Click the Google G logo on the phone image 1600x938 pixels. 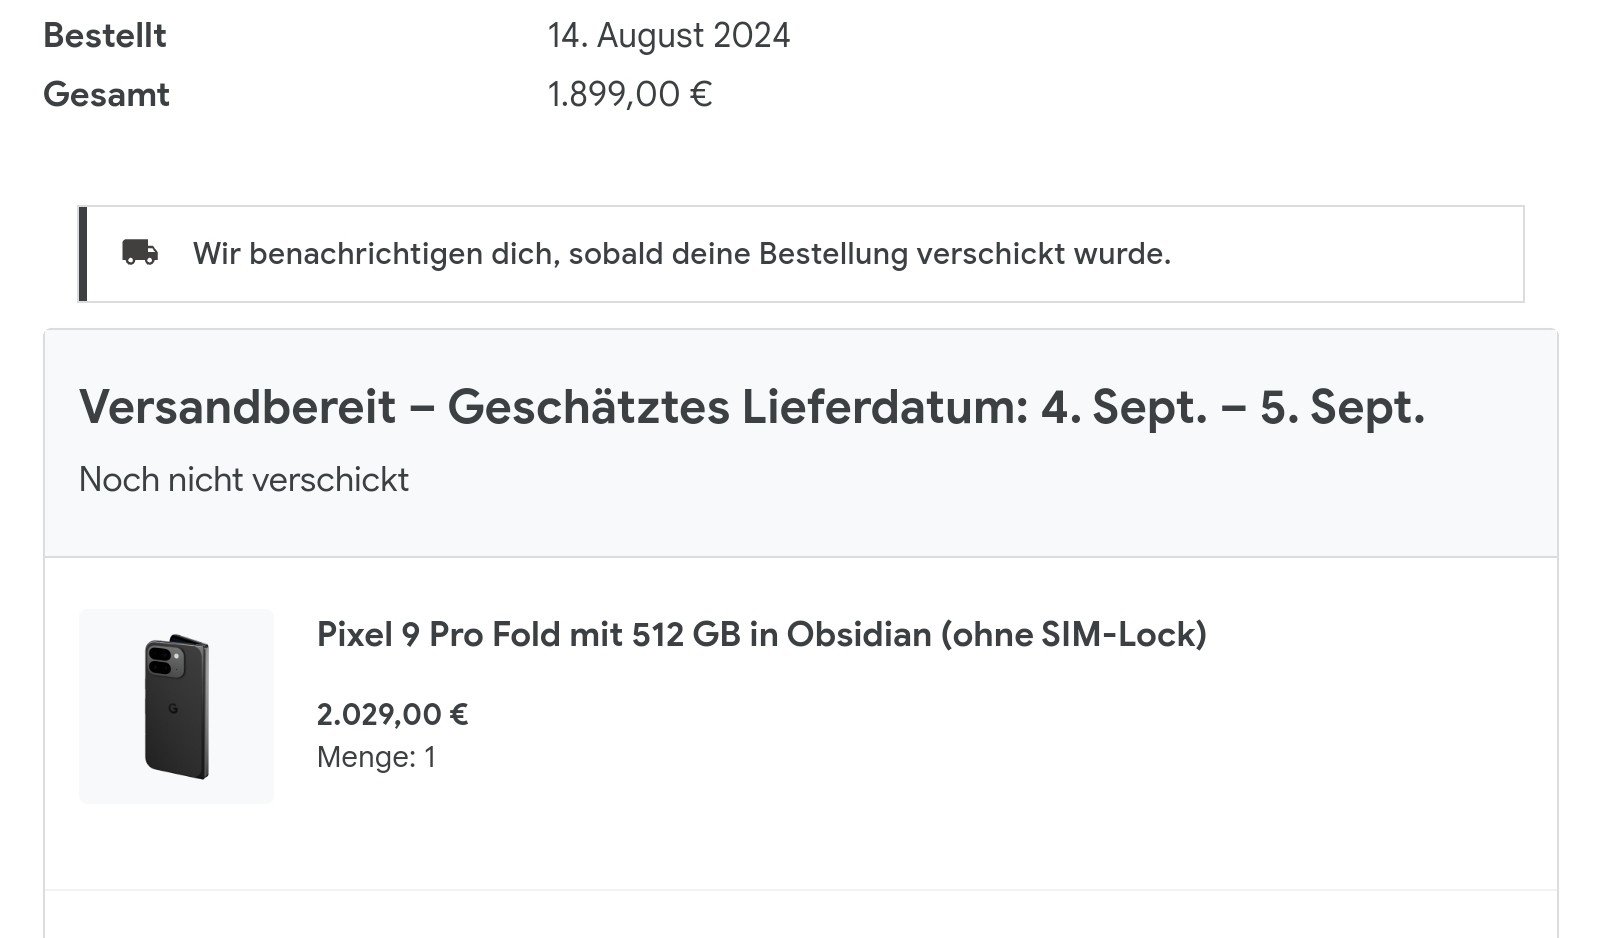[x=172, y=709]
